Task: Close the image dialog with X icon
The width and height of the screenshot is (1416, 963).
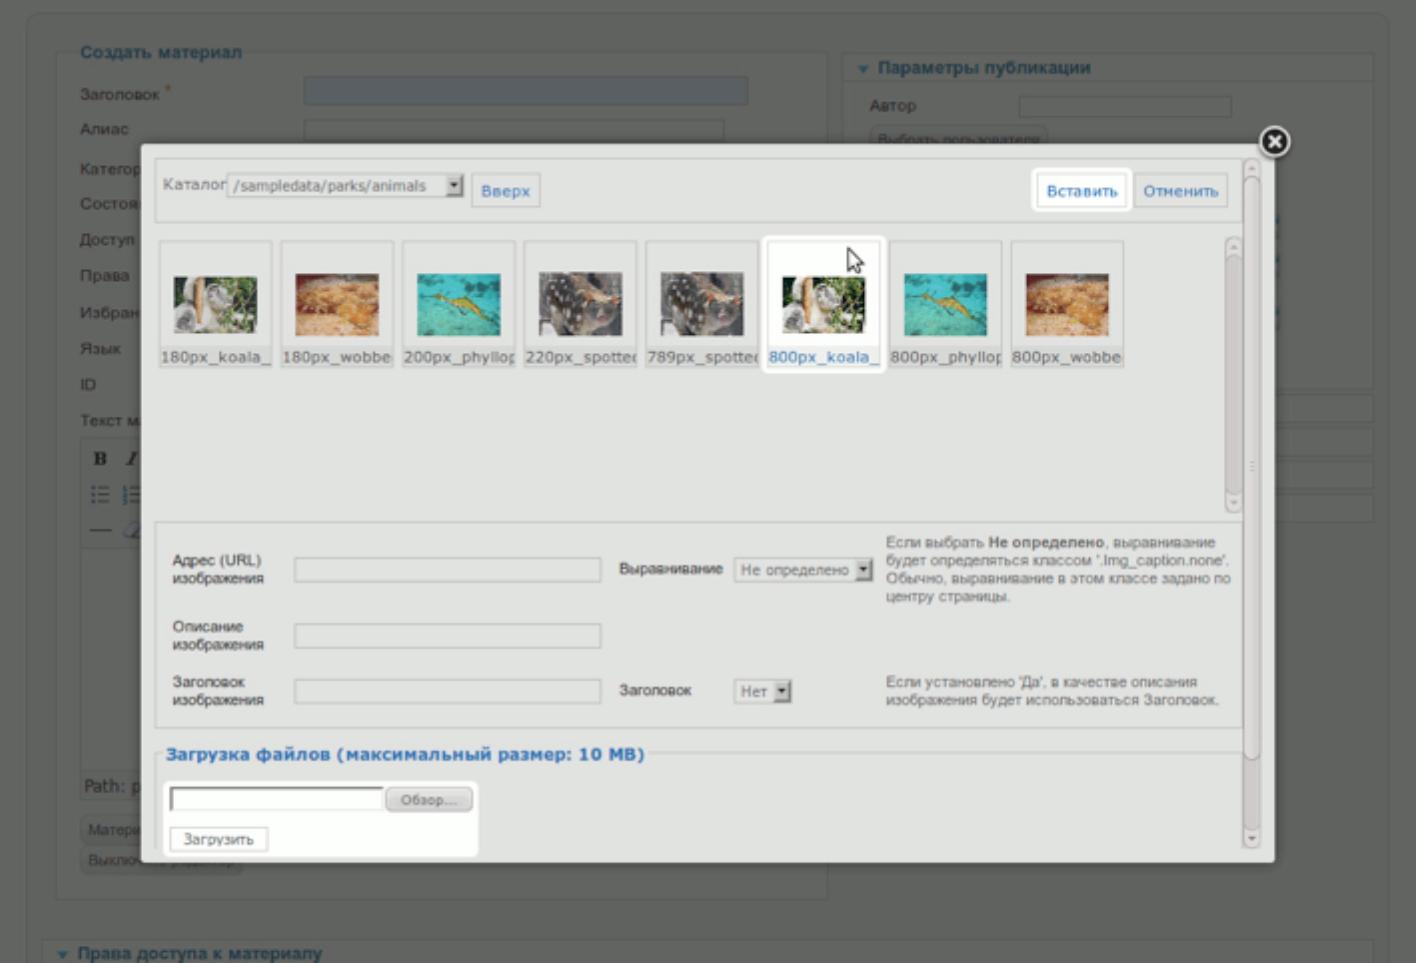Action: [x=1274, y=142]
